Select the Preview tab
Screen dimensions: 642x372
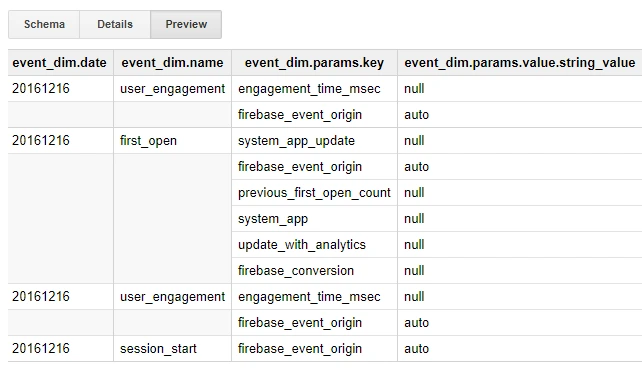[186, 25]
